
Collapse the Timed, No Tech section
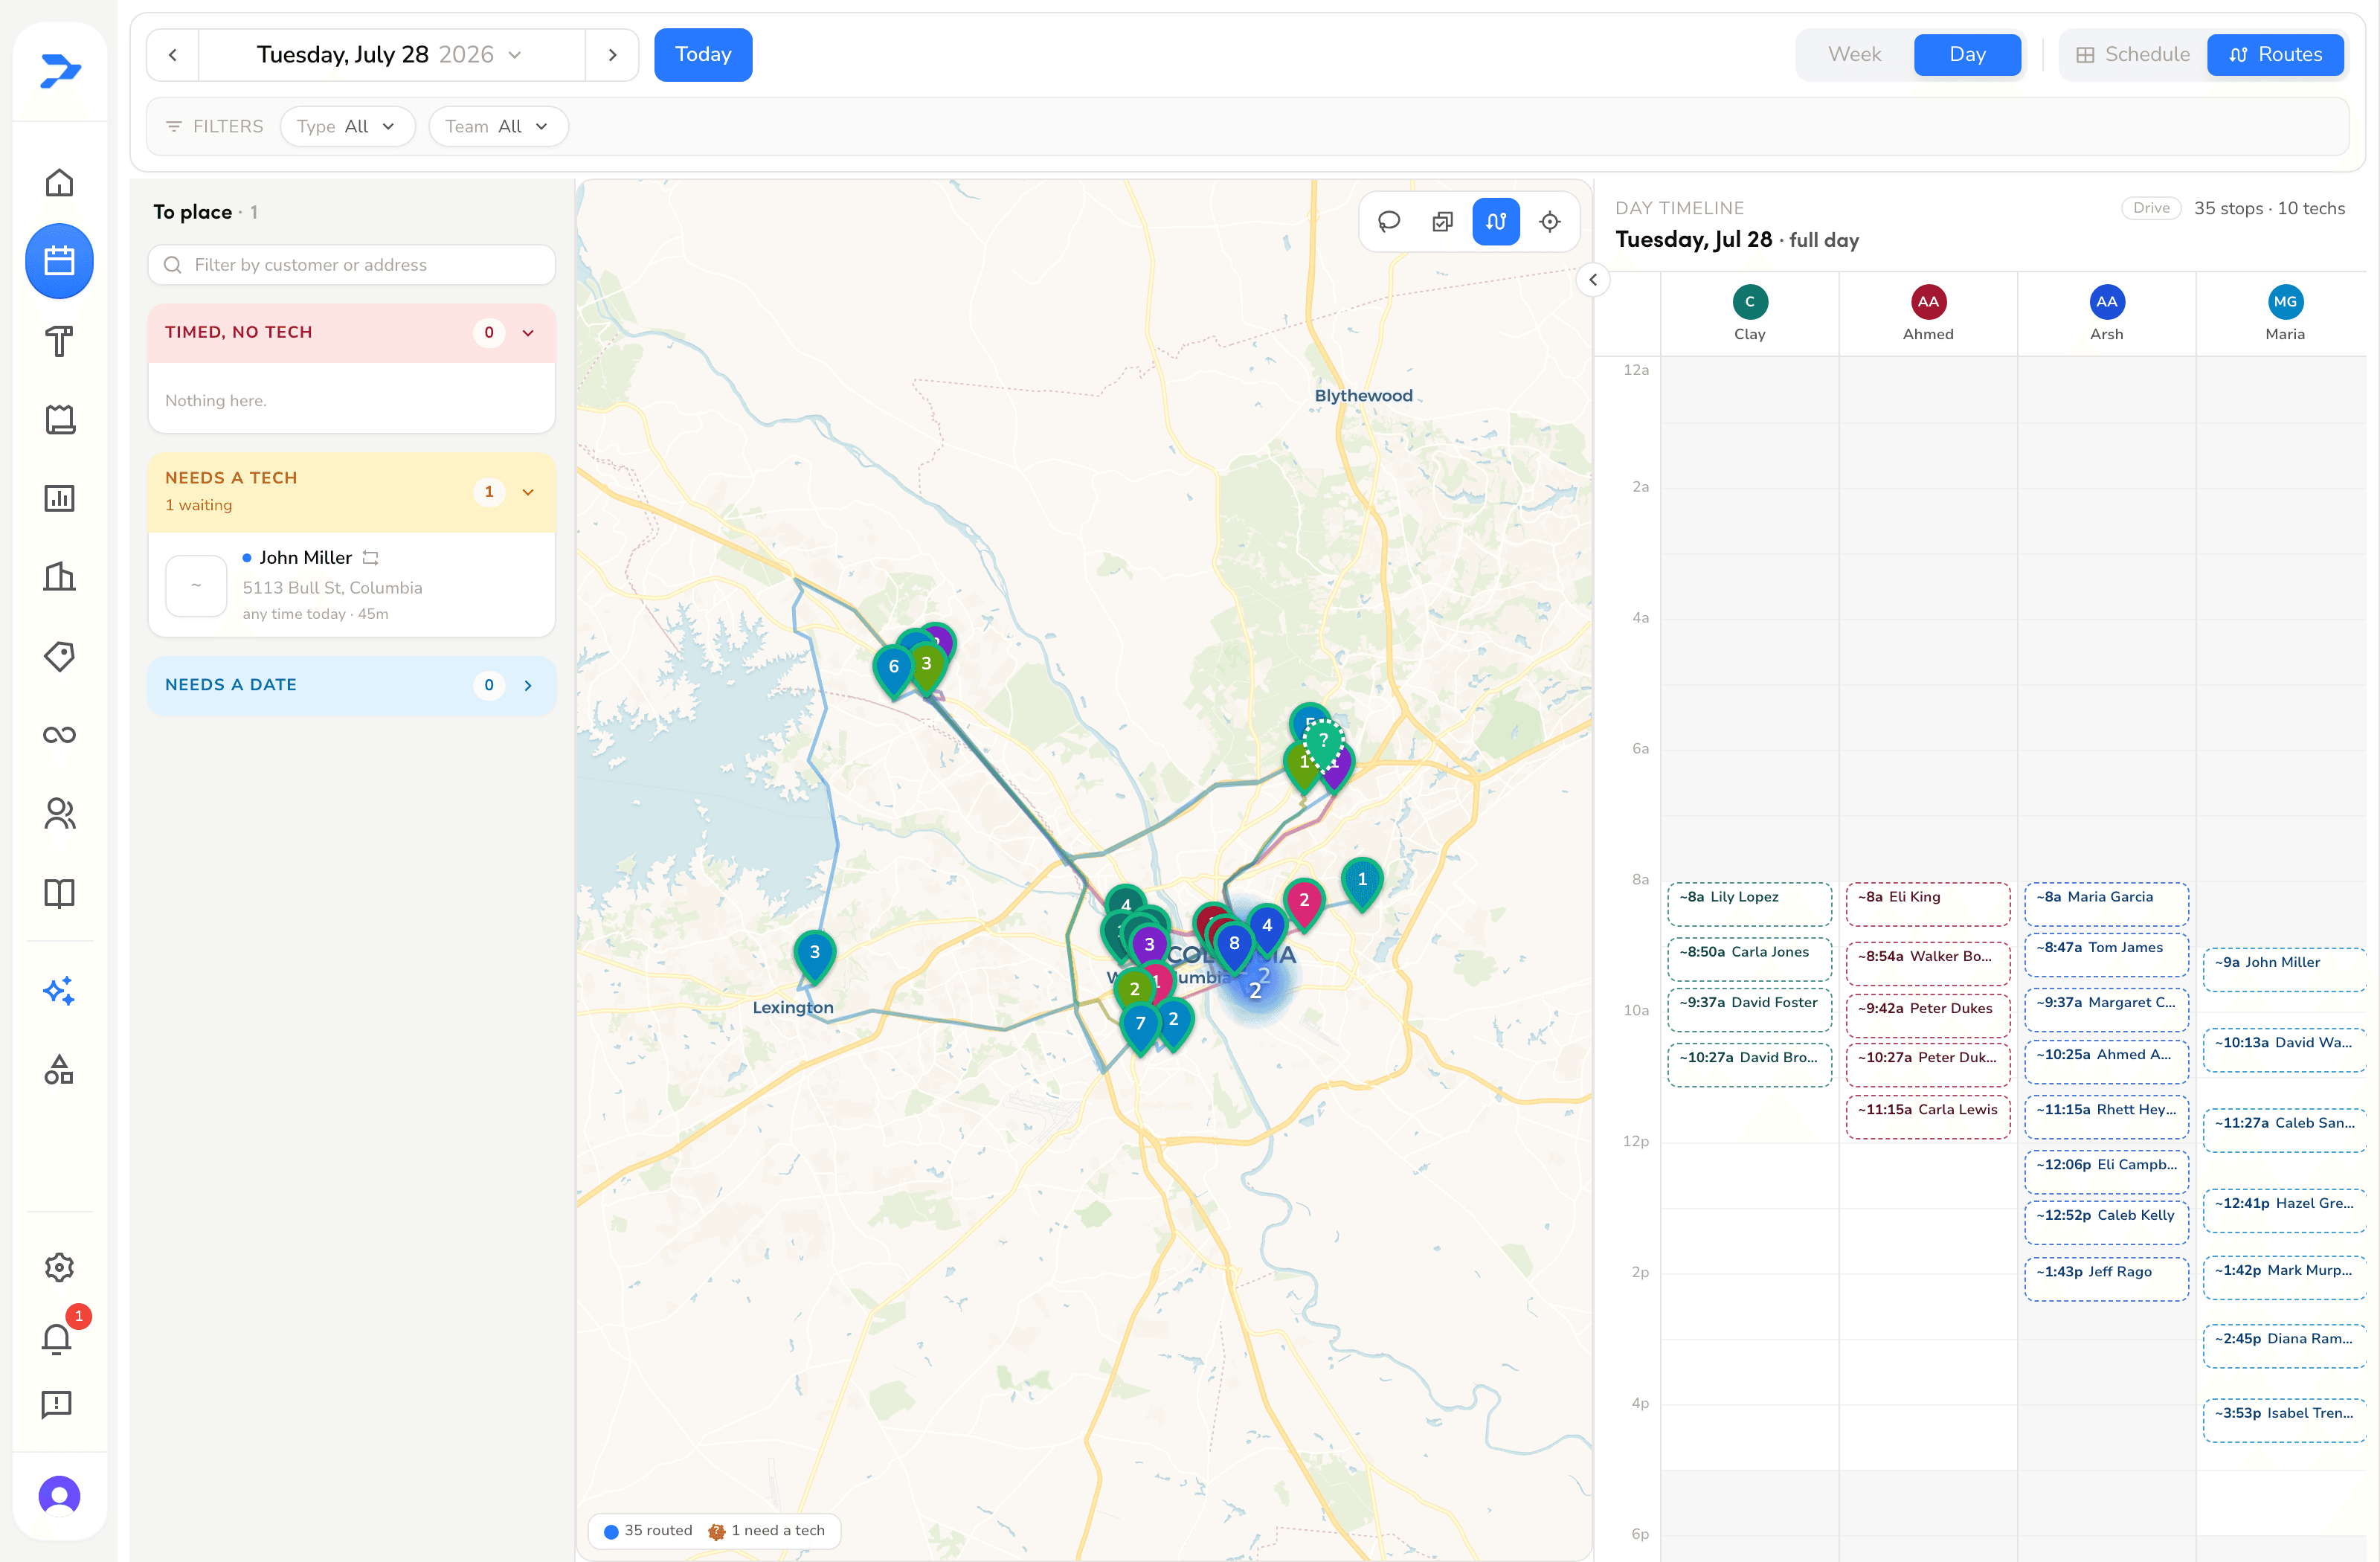(528, 333)
